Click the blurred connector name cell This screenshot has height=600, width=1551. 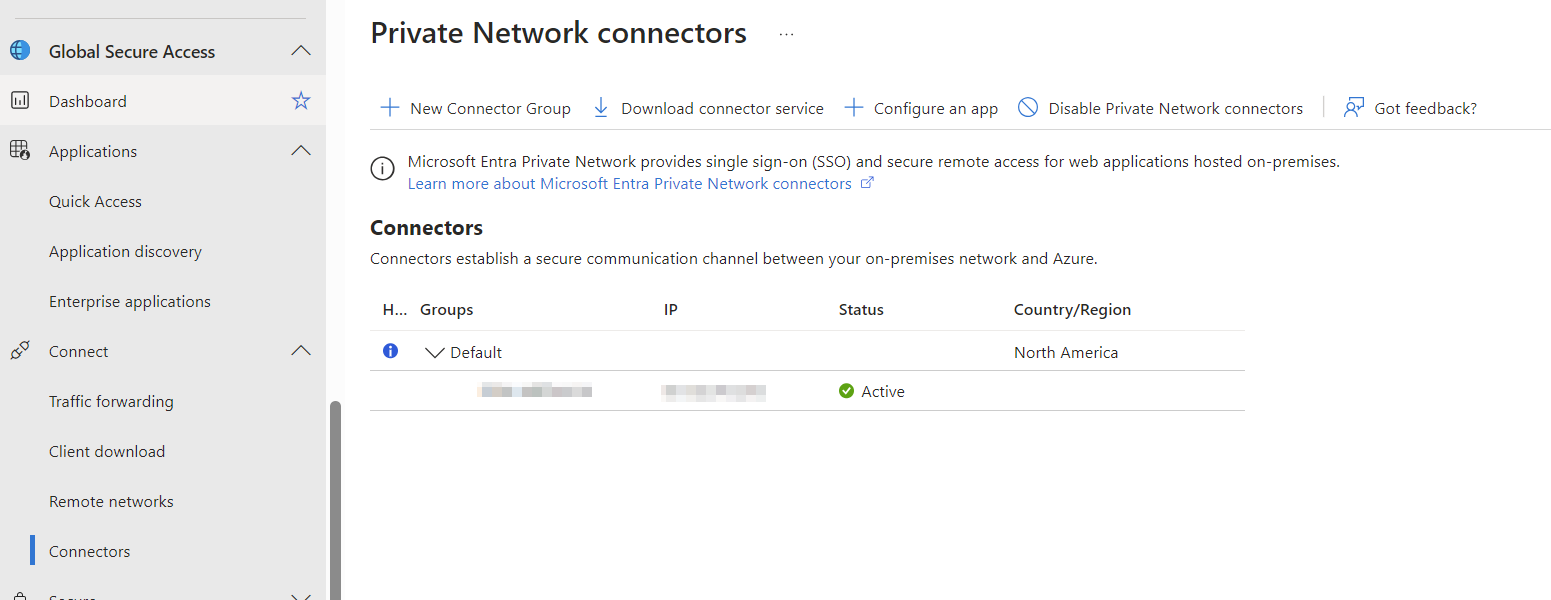pyautogui.click(x=535, y=391)
